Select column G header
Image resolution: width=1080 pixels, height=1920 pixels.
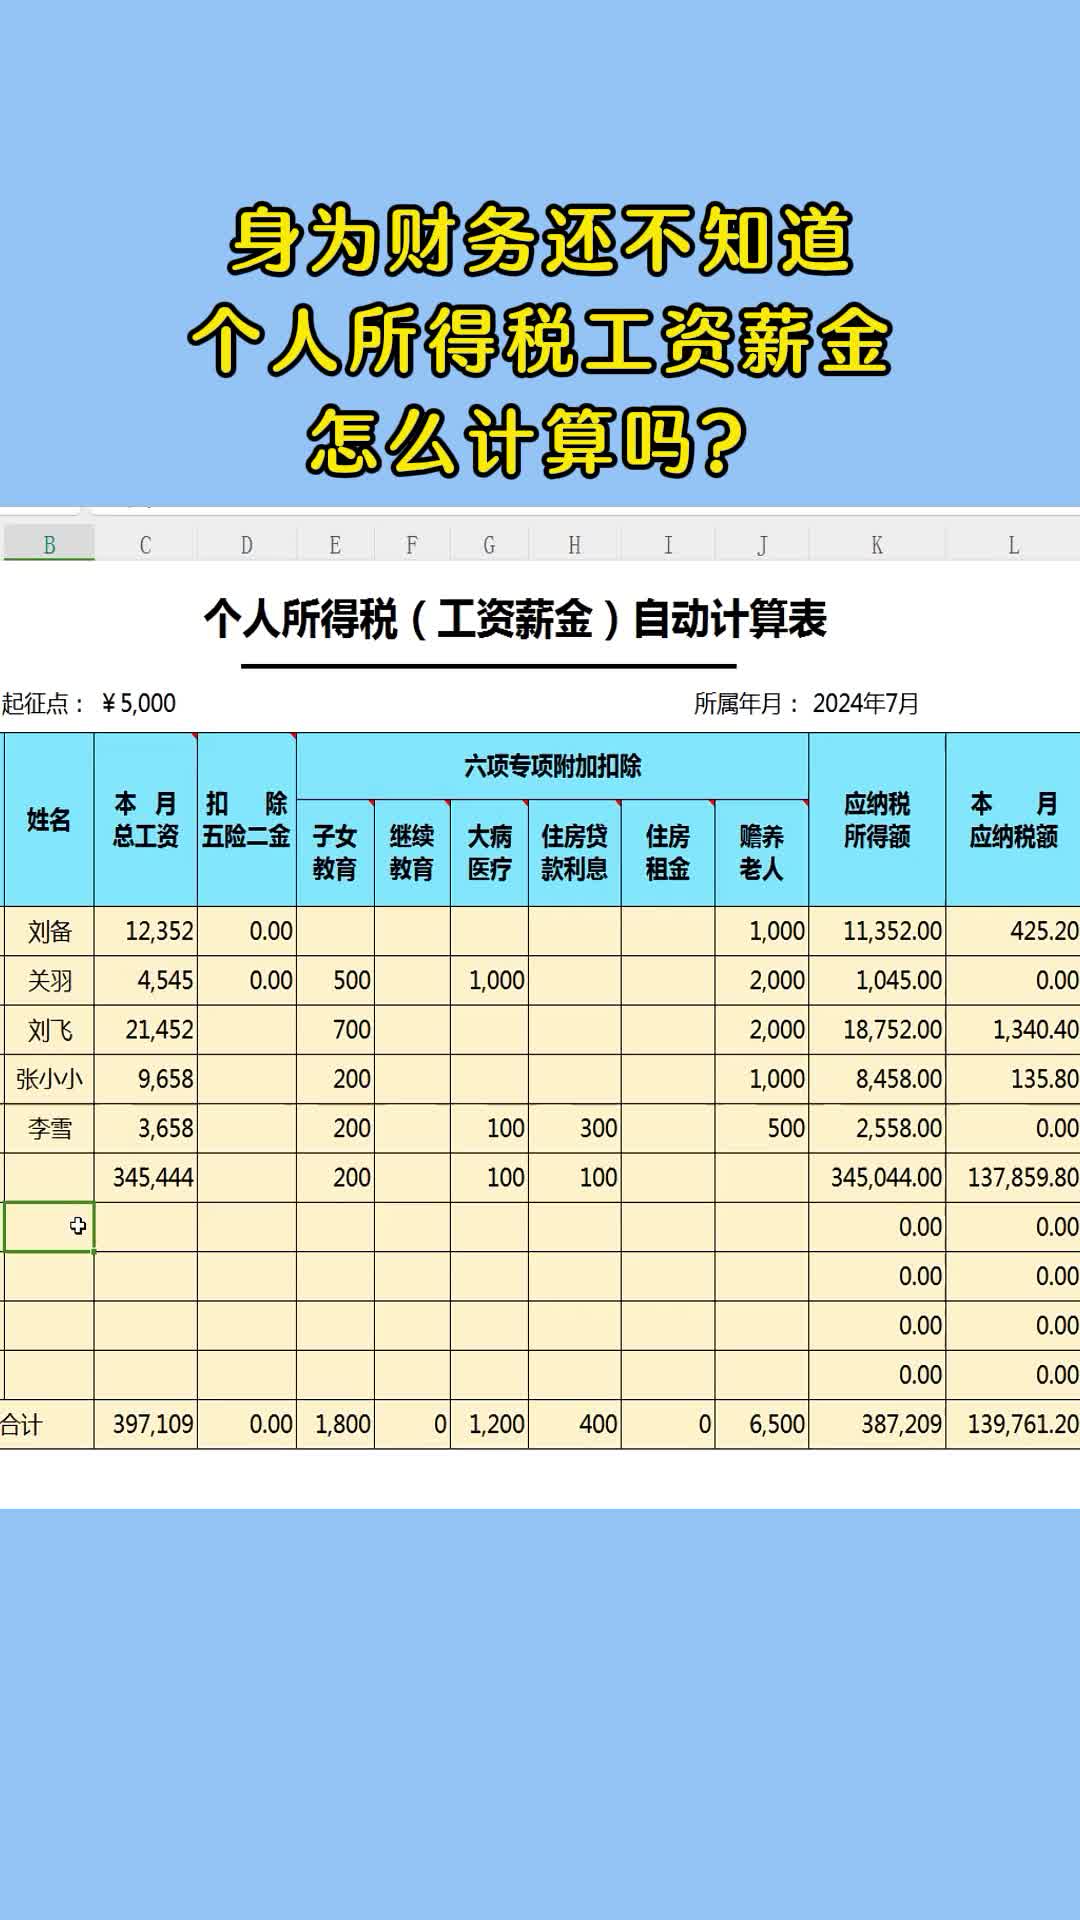[x=489, y=544]
